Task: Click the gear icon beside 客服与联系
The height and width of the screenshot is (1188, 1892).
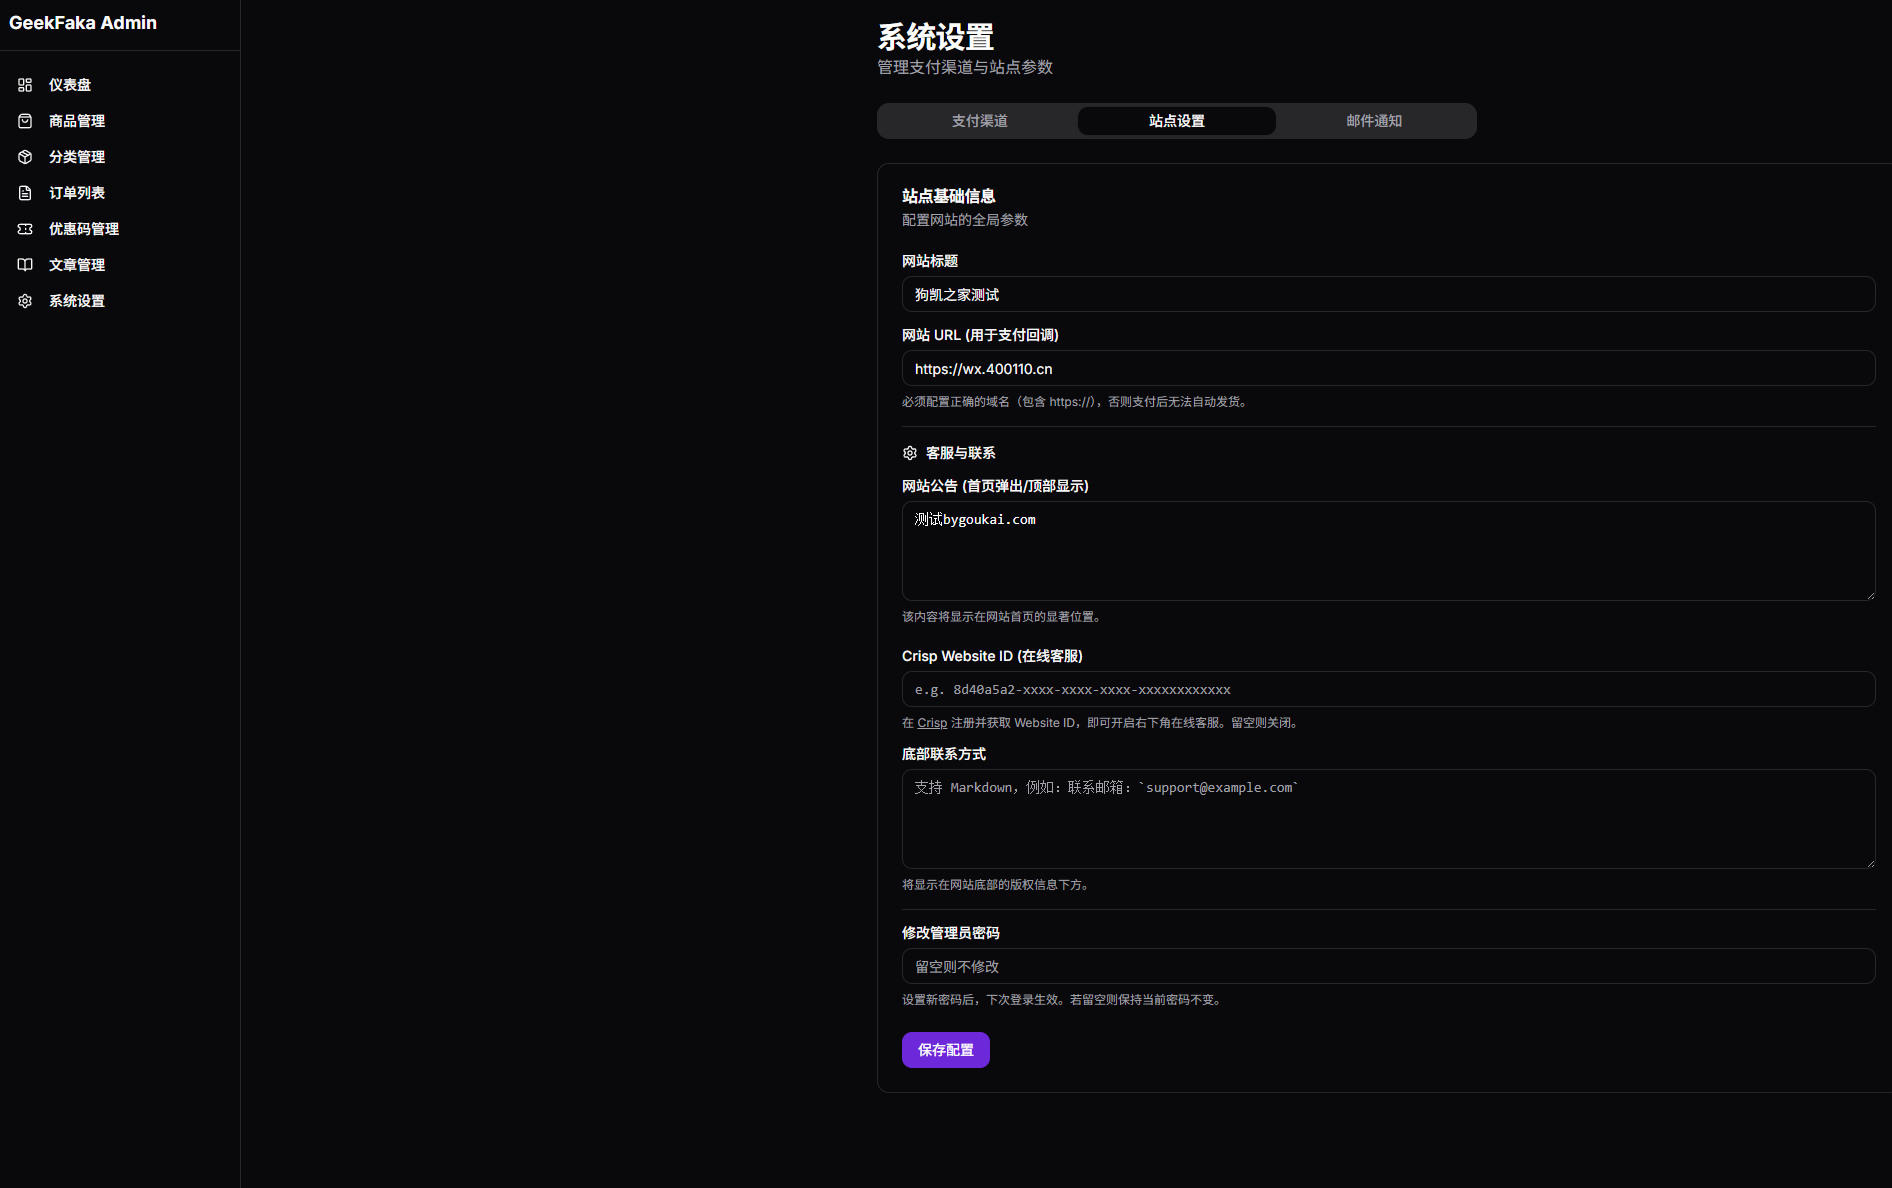Action: tap(909, 453)
